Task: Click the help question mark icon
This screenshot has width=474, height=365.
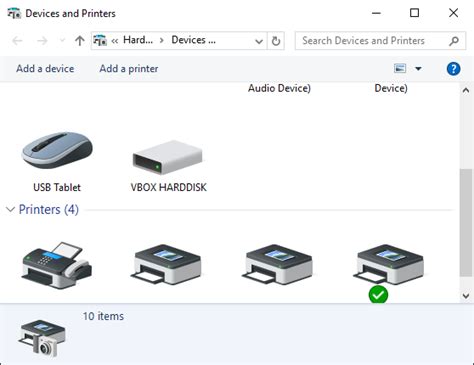Action: pos(453,69)
